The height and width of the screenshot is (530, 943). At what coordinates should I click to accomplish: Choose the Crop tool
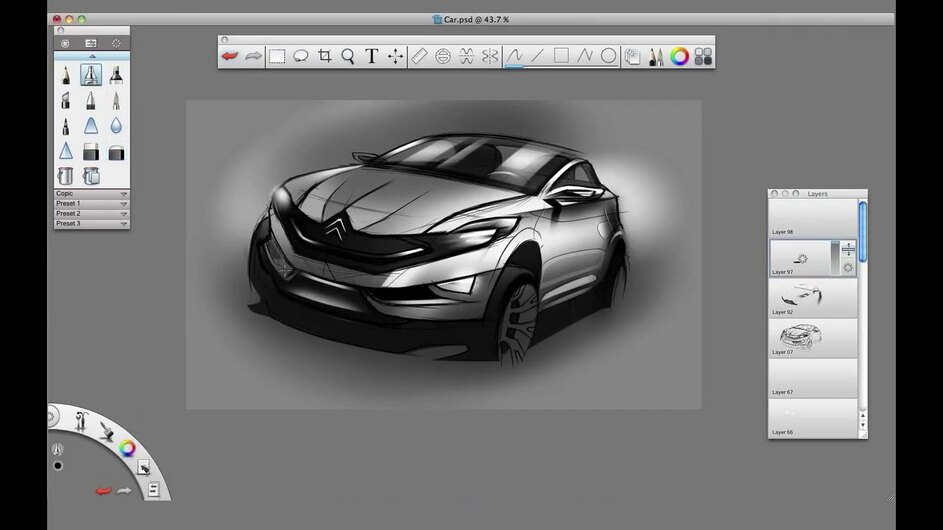[x=325, y=56]
